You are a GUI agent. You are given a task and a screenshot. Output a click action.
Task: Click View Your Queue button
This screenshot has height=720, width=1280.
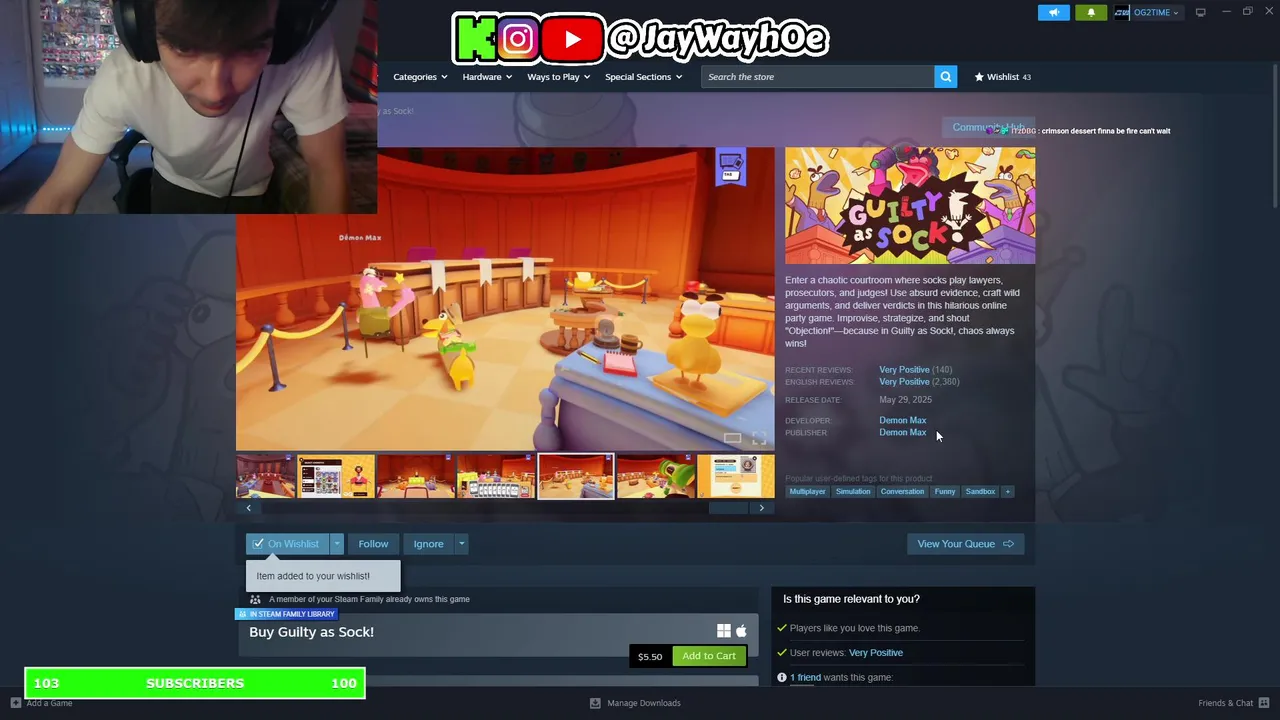pyautogui.click(x=965, y=544)
